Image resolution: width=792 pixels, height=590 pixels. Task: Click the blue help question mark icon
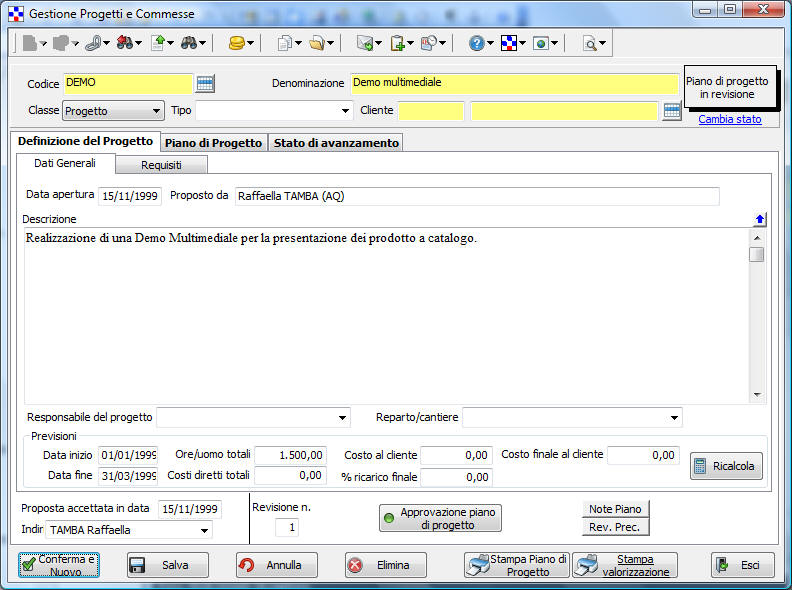[477, 43]
